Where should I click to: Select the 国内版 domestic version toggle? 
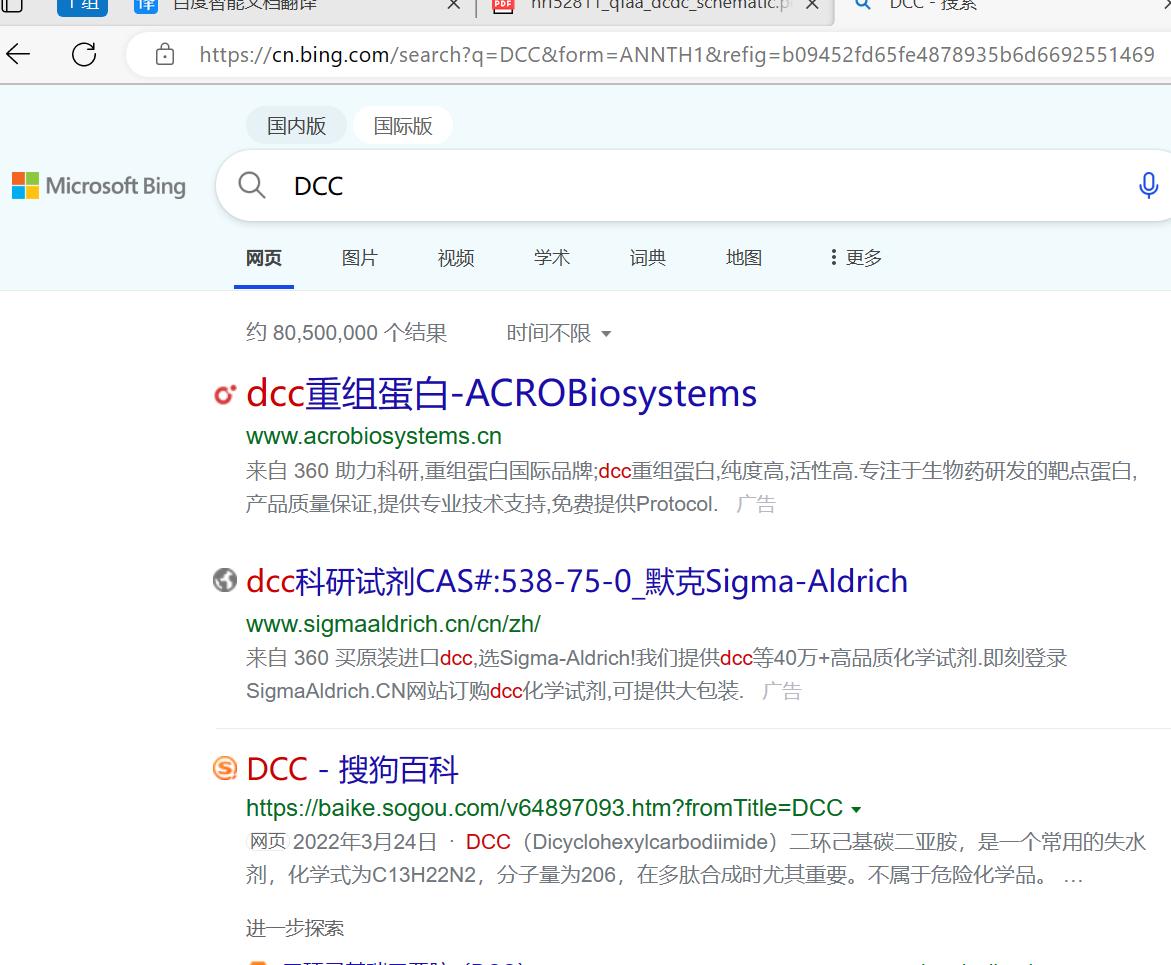296,125
